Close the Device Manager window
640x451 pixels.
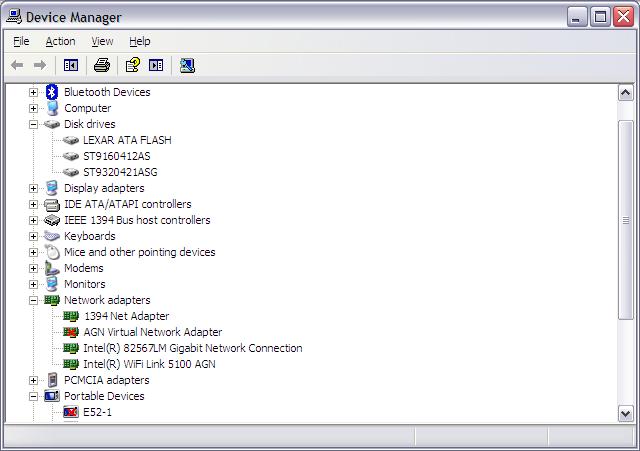(x=624, y=17)
